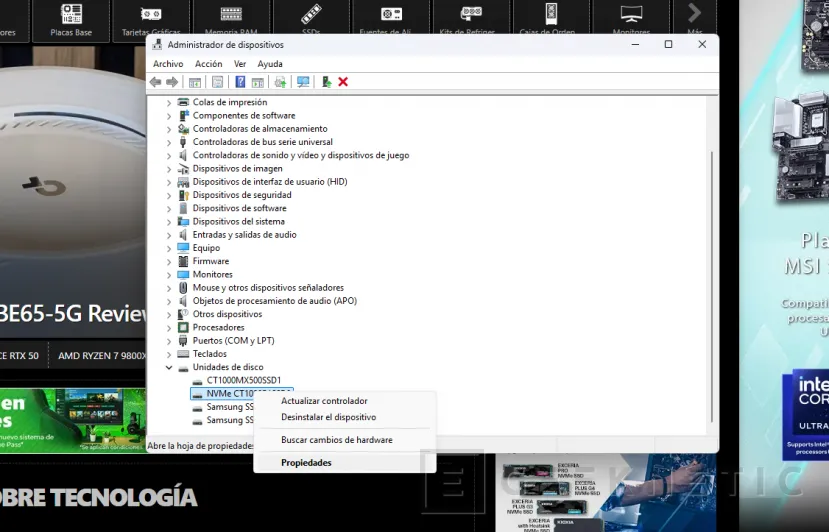Screen dimensions: 829x532
Task: Select the highlighted NVMe CT1000 disk entry
Action: coord(241,394)
